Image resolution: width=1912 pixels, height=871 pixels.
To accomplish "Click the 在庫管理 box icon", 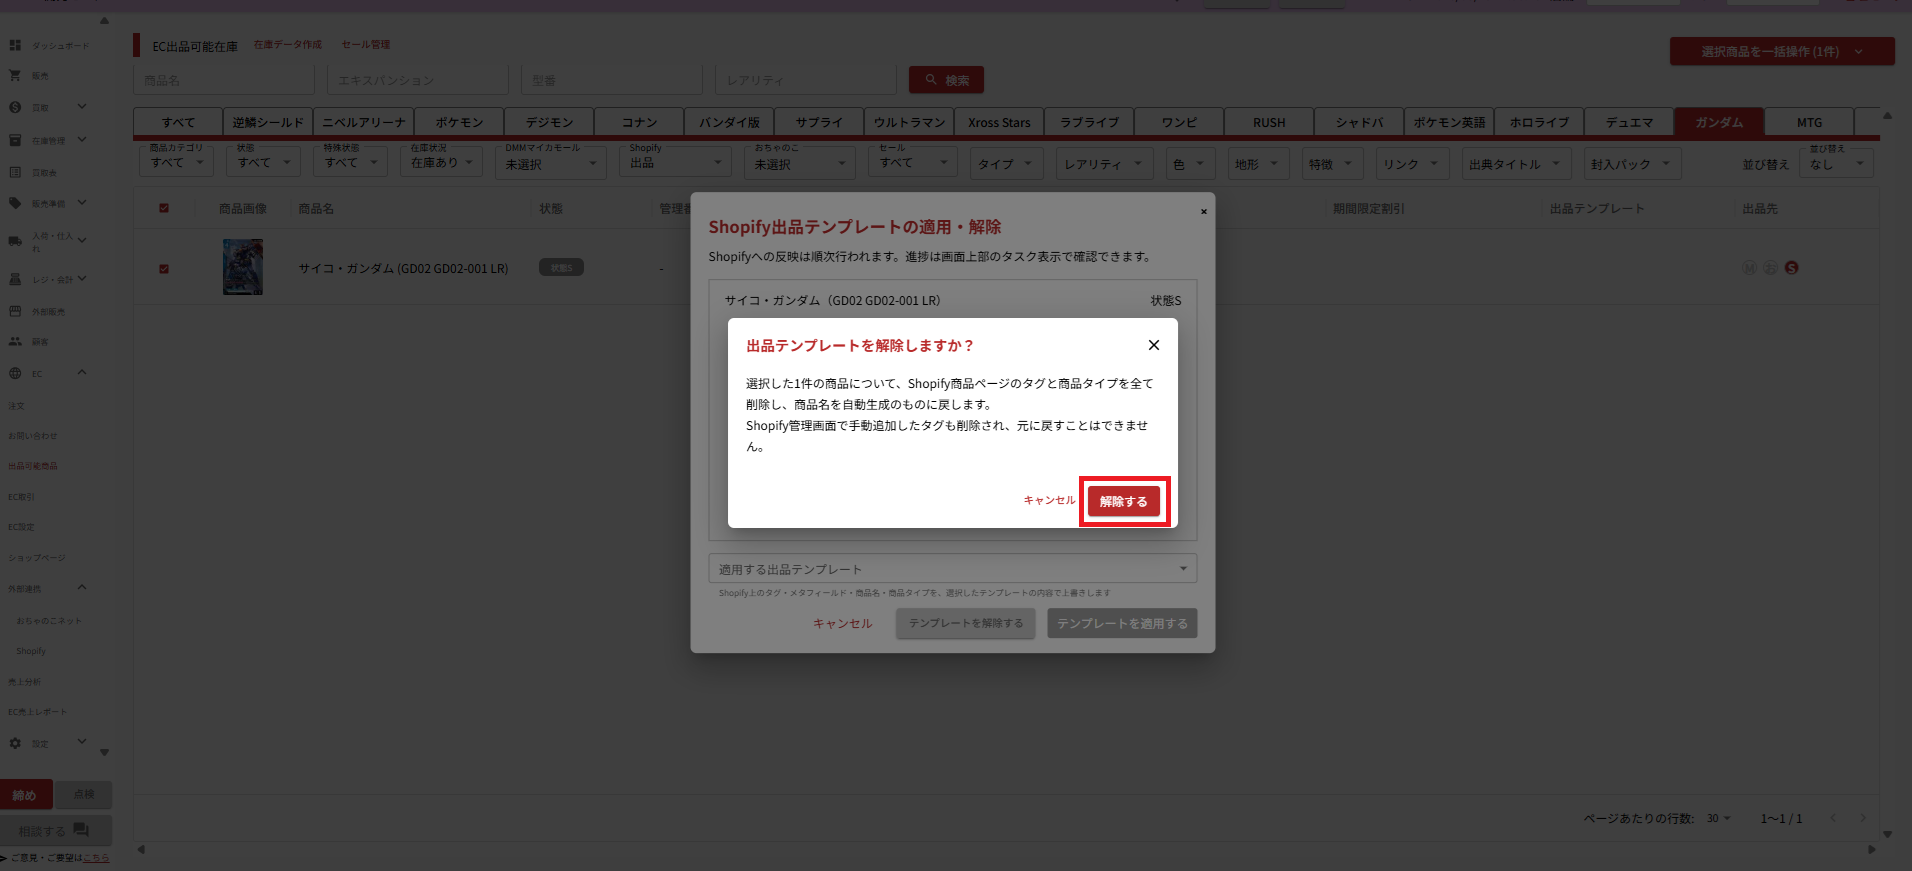I will [15, 140].
